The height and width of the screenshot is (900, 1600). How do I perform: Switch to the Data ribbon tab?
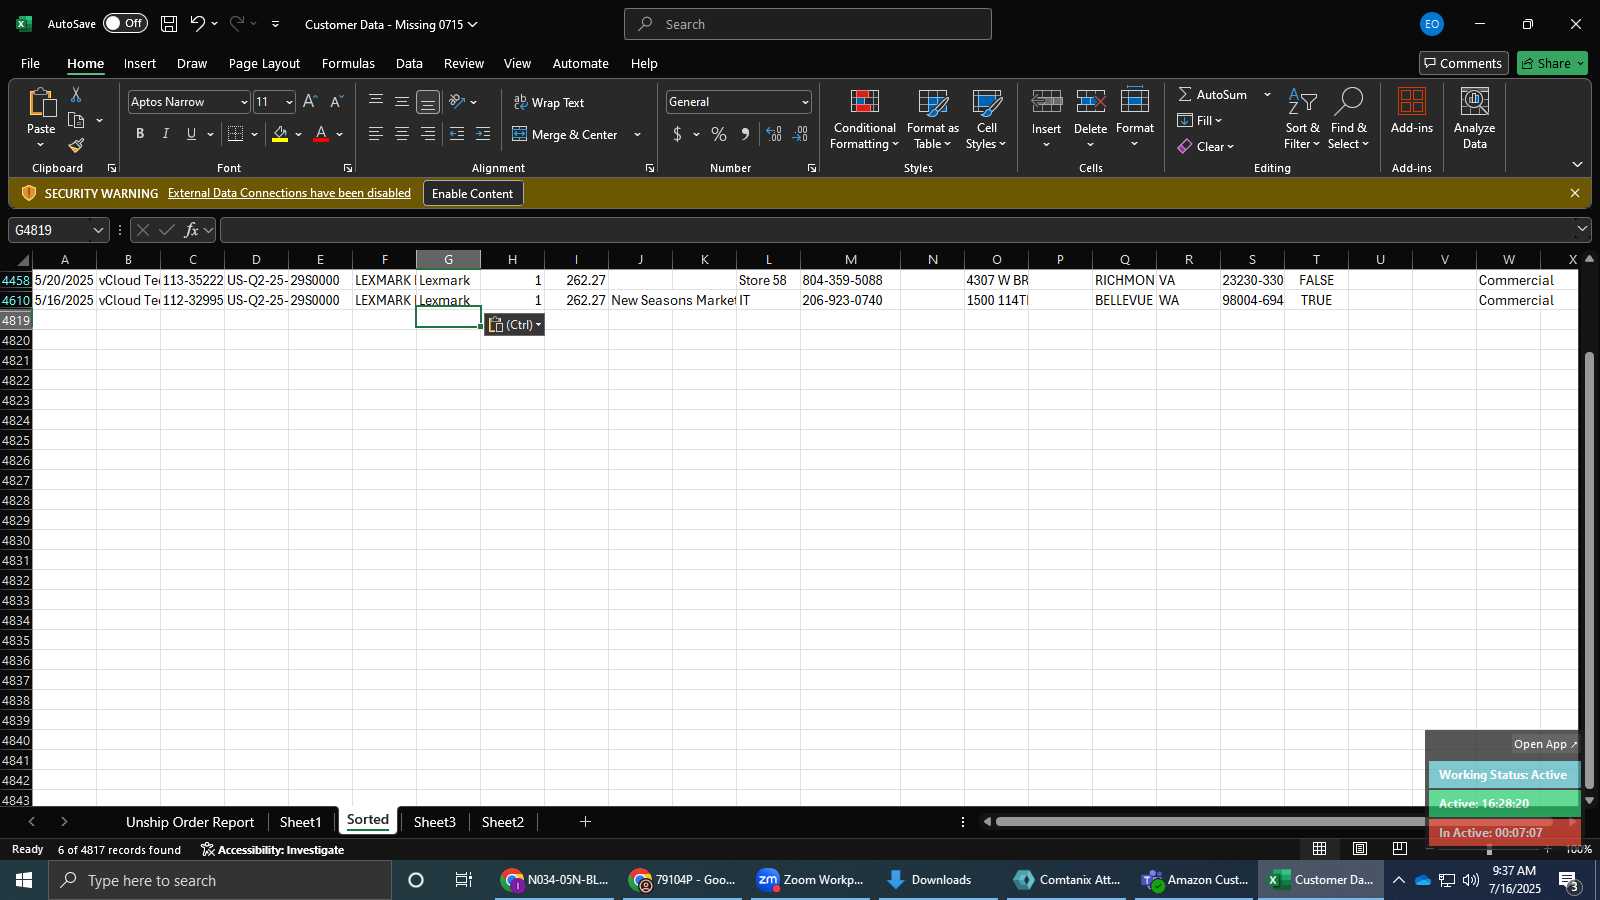pyautogui.click(x=409, y=63)
